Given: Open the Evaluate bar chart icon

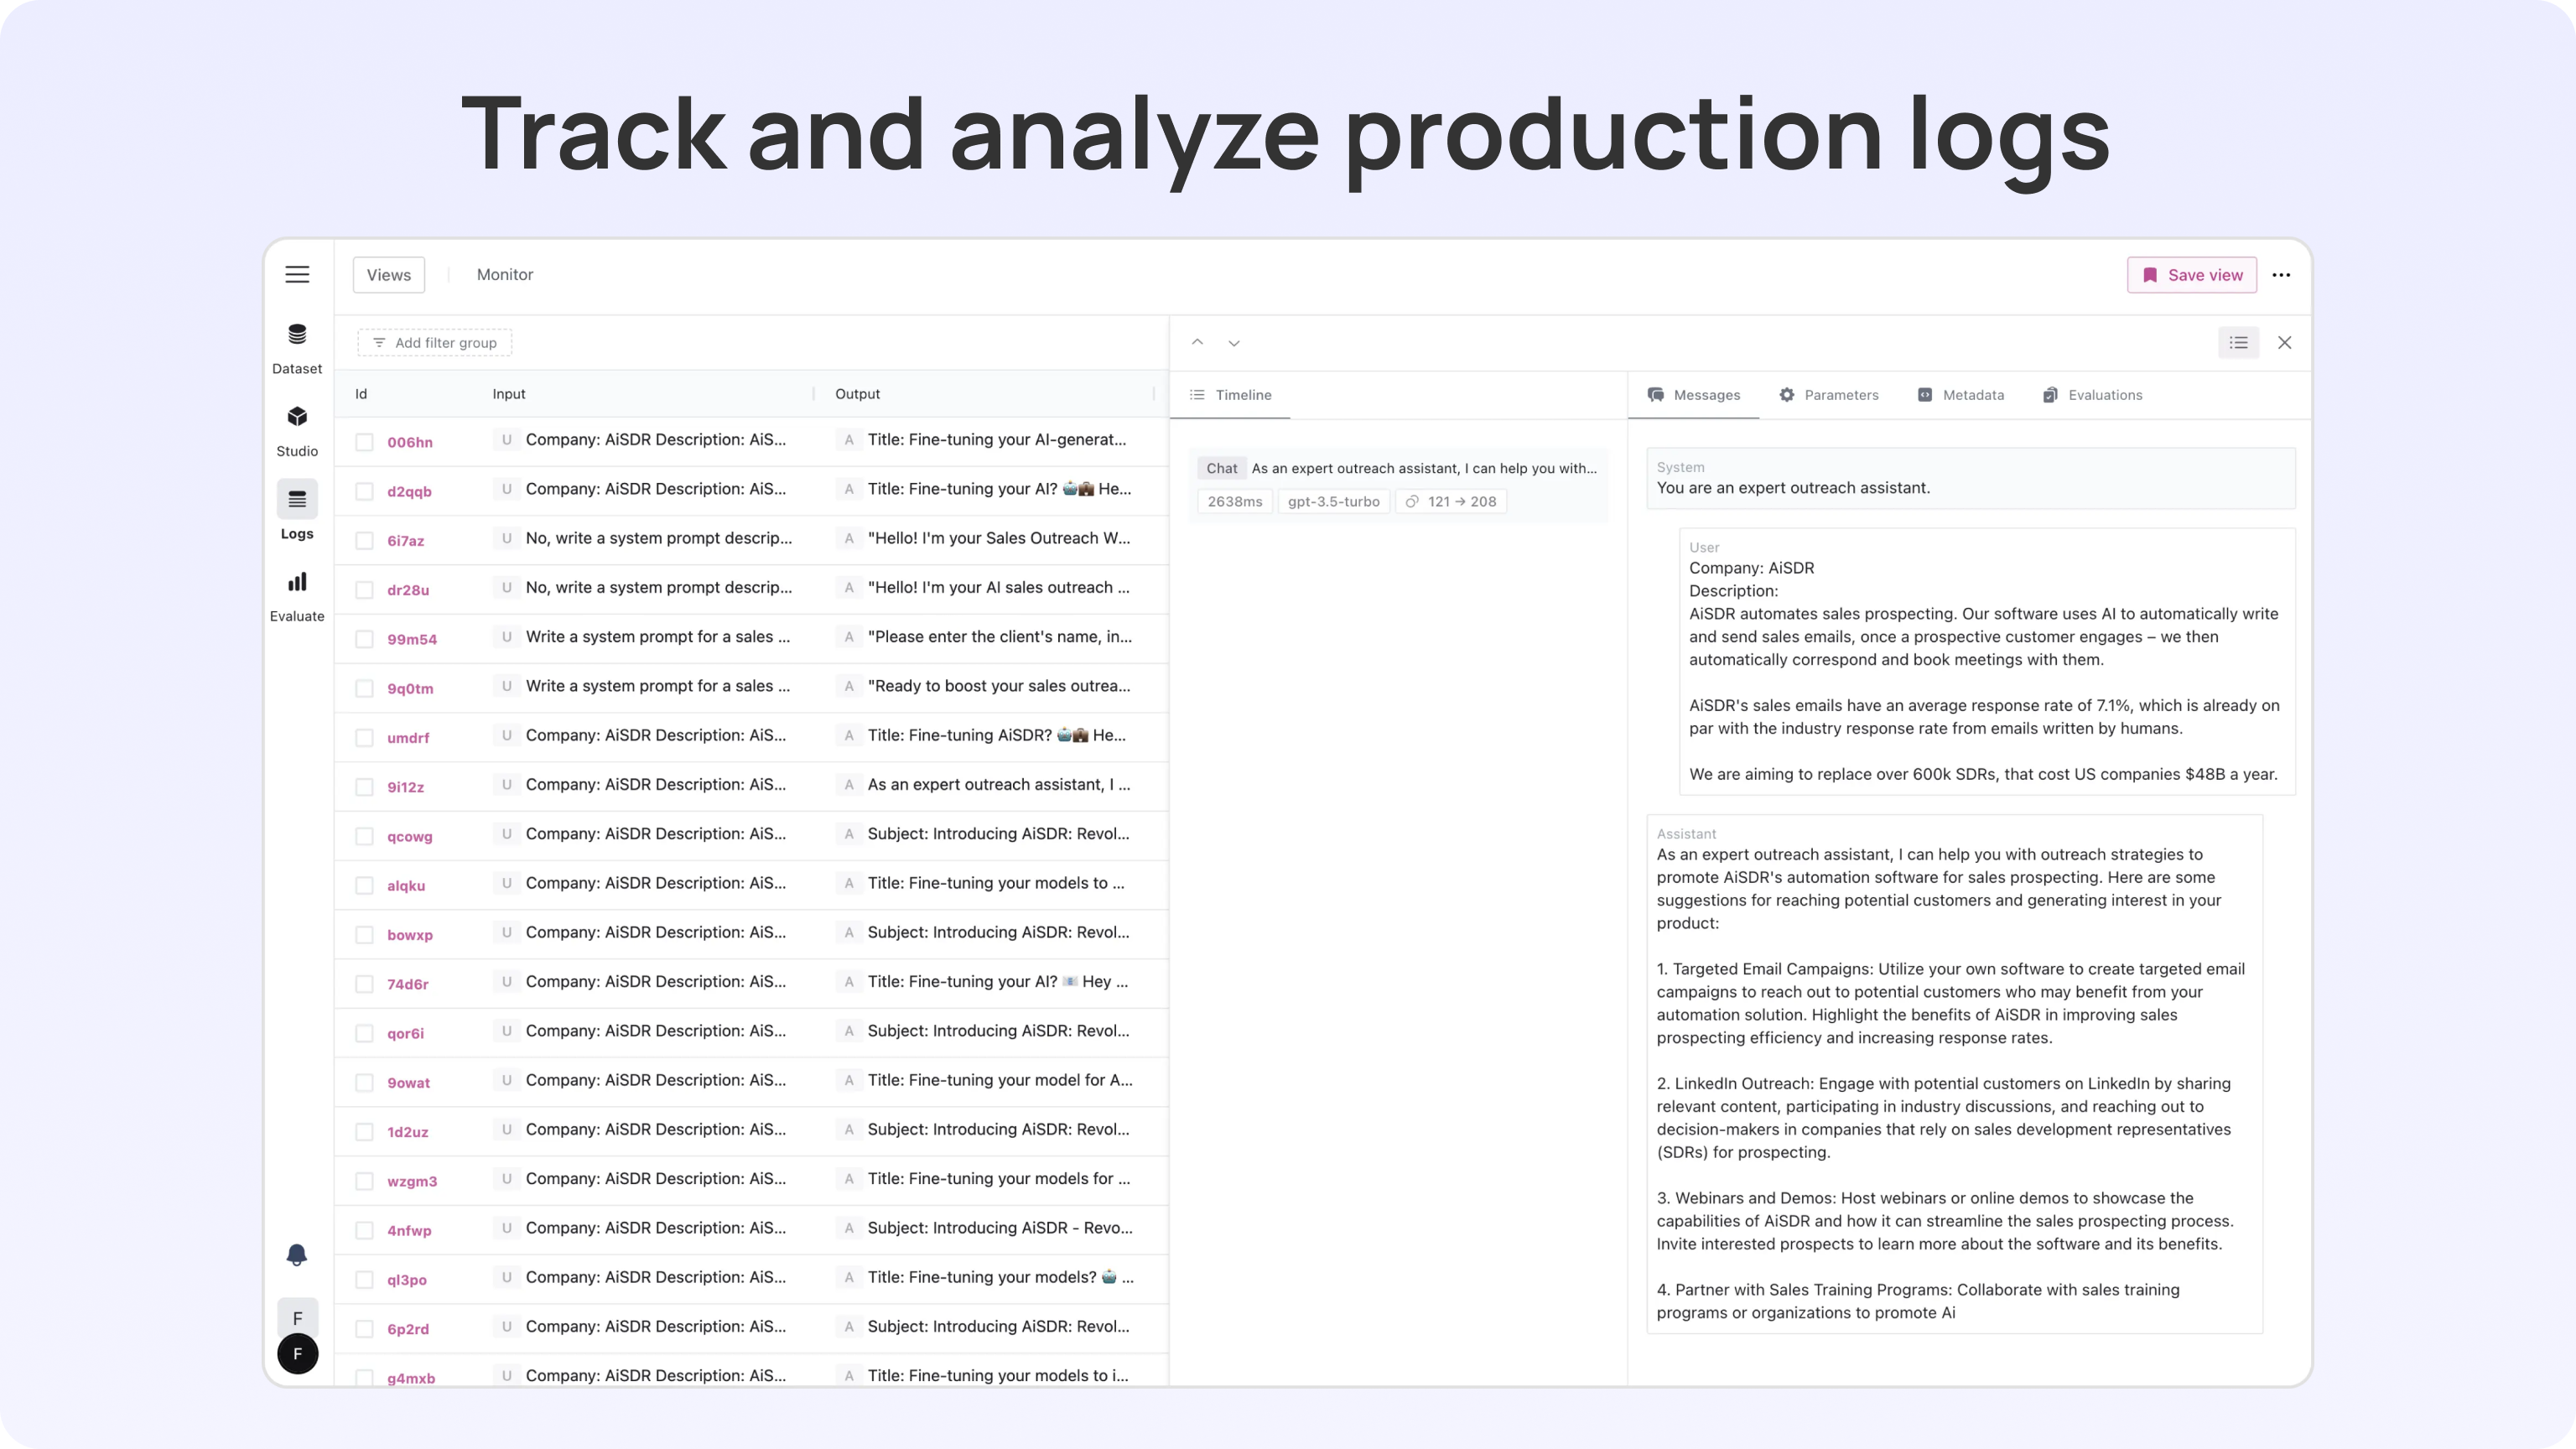Looking at the screenshot, I should click(297, 594).
